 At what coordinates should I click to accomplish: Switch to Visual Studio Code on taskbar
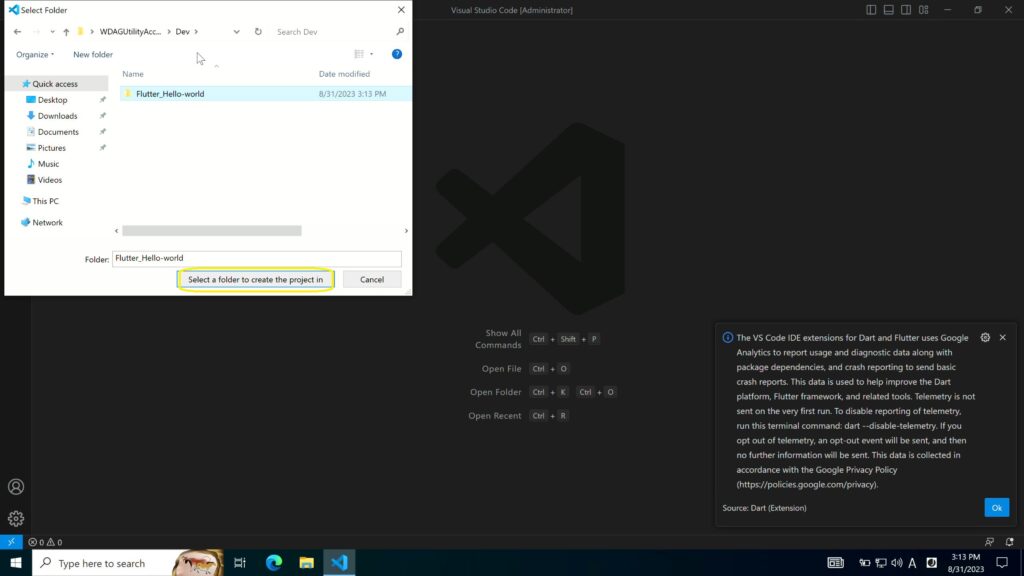coord(339,562)
